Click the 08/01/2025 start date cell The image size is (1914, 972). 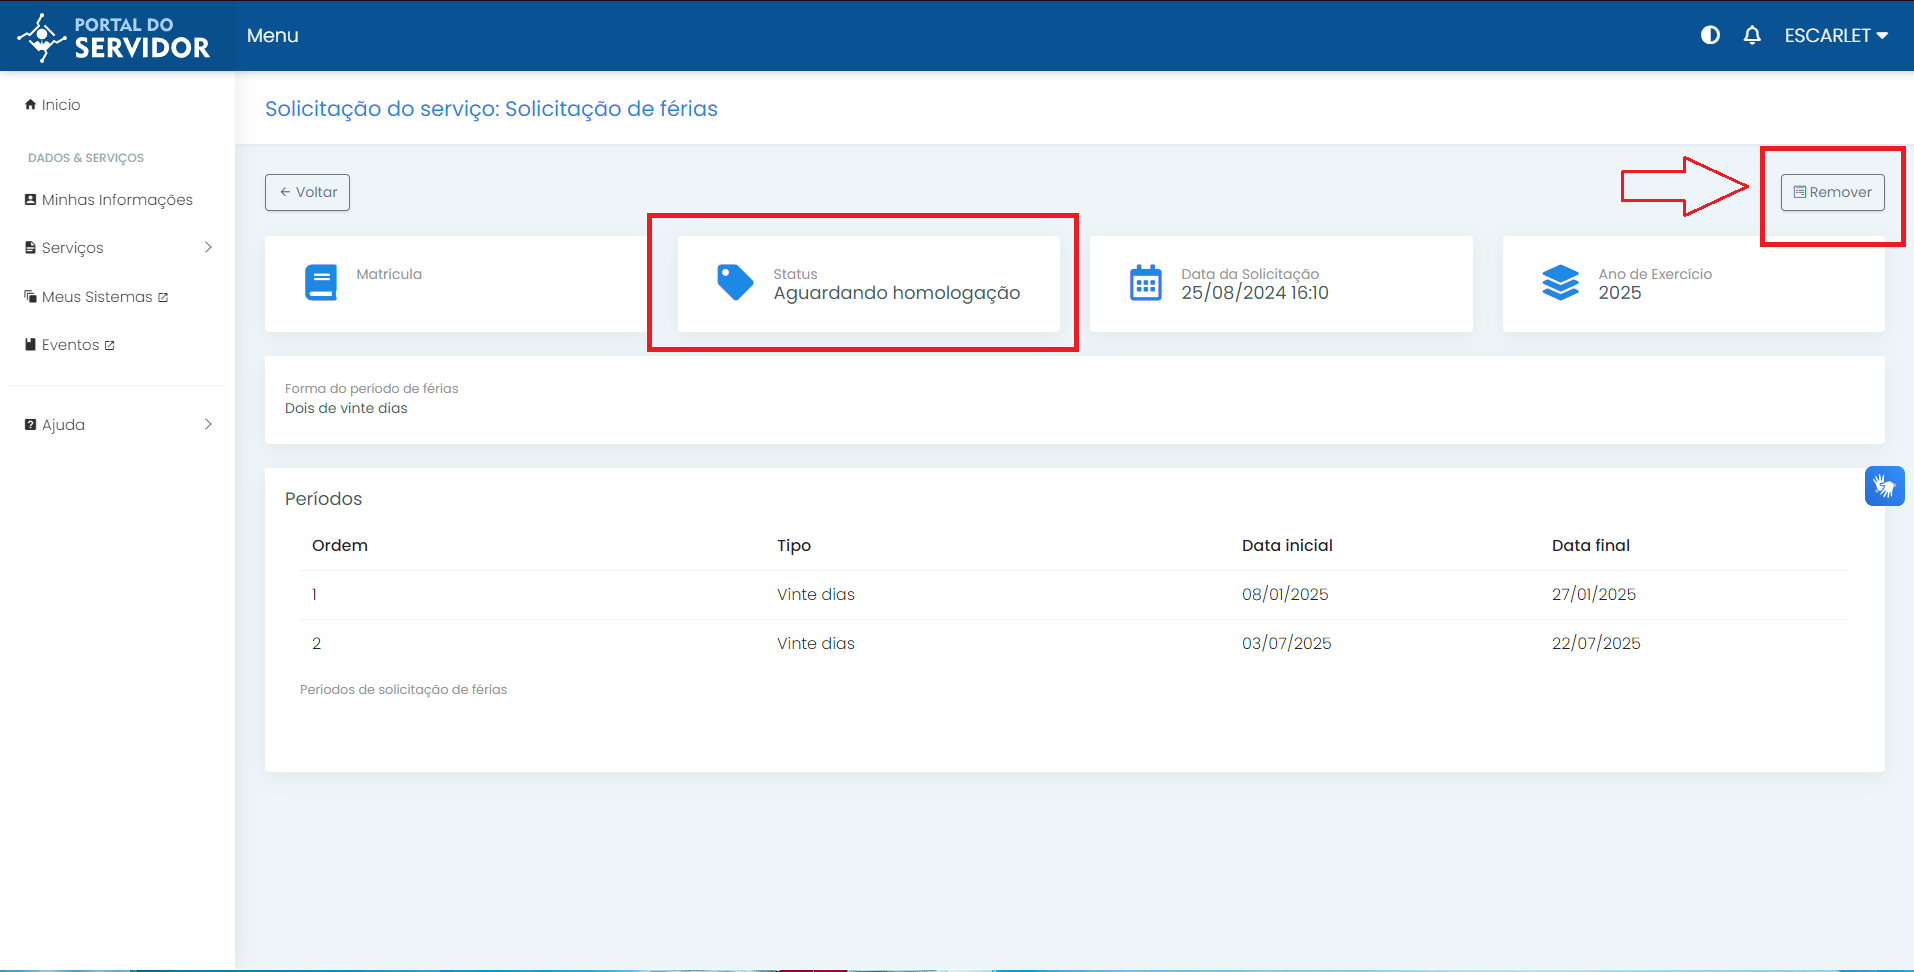(x=1285, y=594)
